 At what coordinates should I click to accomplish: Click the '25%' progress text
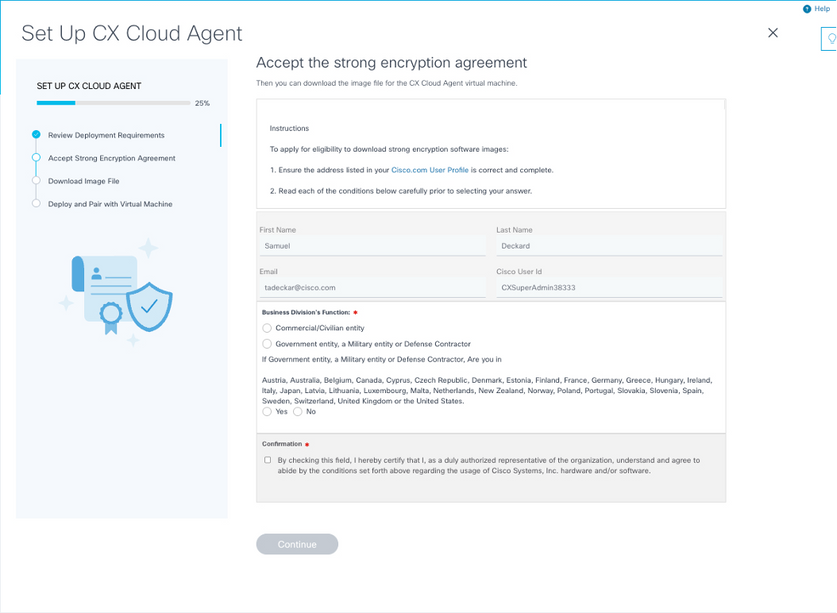(202, 103)
